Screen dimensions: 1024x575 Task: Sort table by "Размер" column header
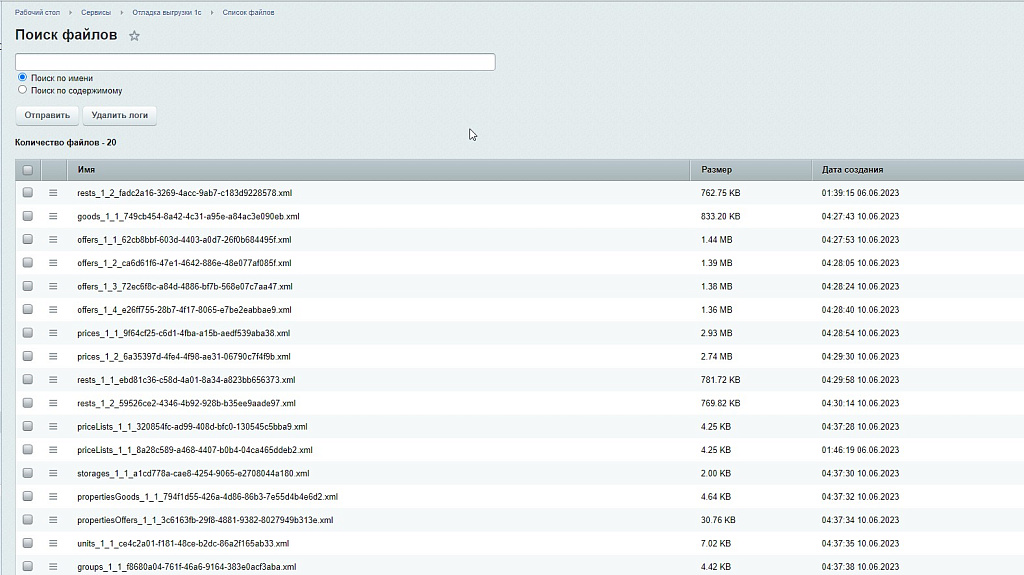[717, 170]
